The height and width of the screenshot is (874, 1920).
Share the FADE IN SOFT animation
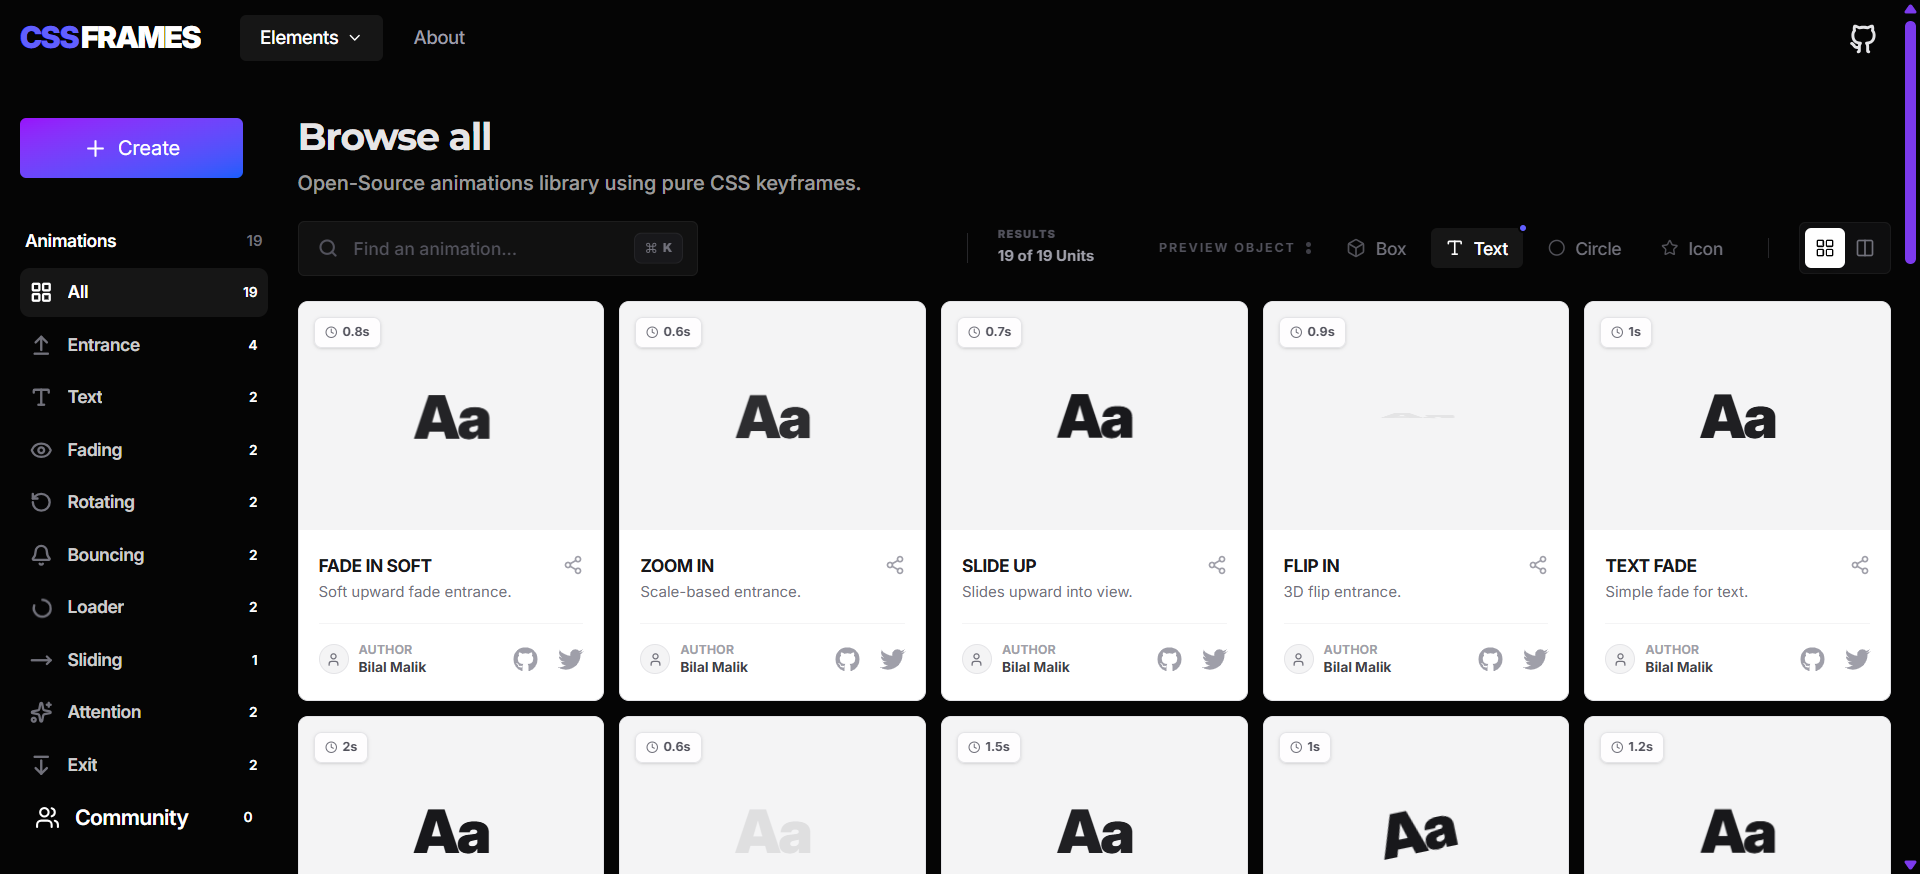(x=573, y=565)
